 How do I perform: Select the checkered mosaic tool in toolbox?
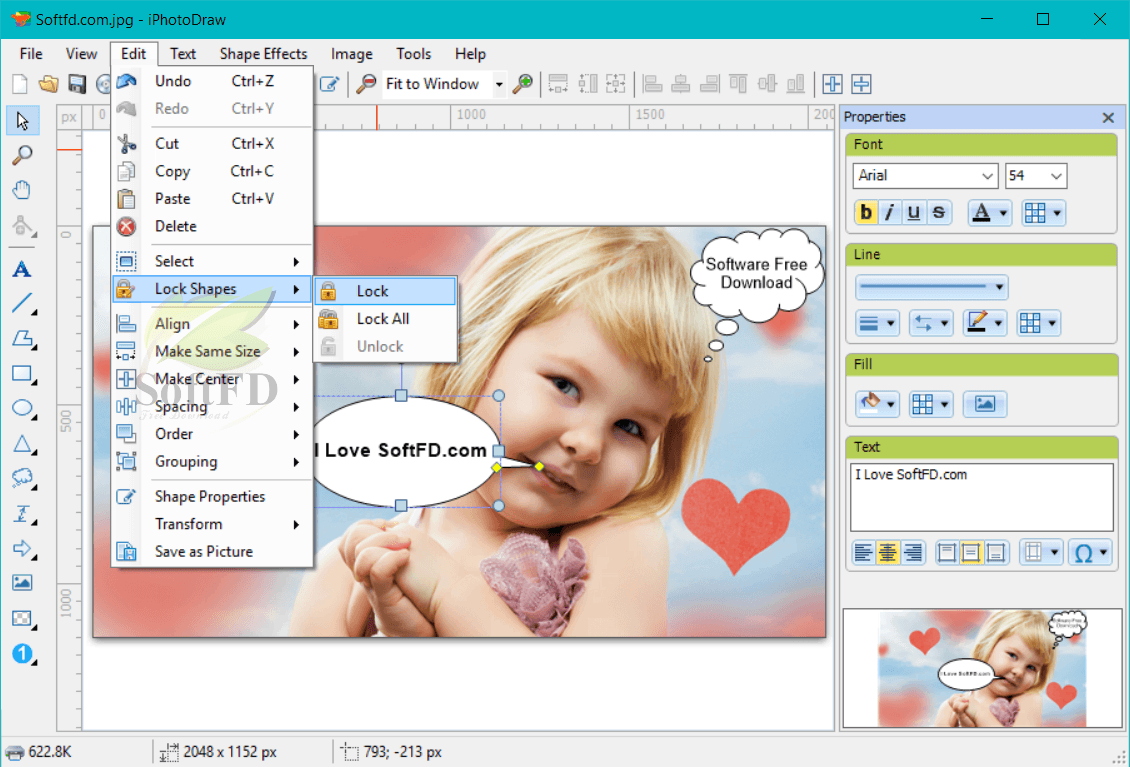click(22, 618)
